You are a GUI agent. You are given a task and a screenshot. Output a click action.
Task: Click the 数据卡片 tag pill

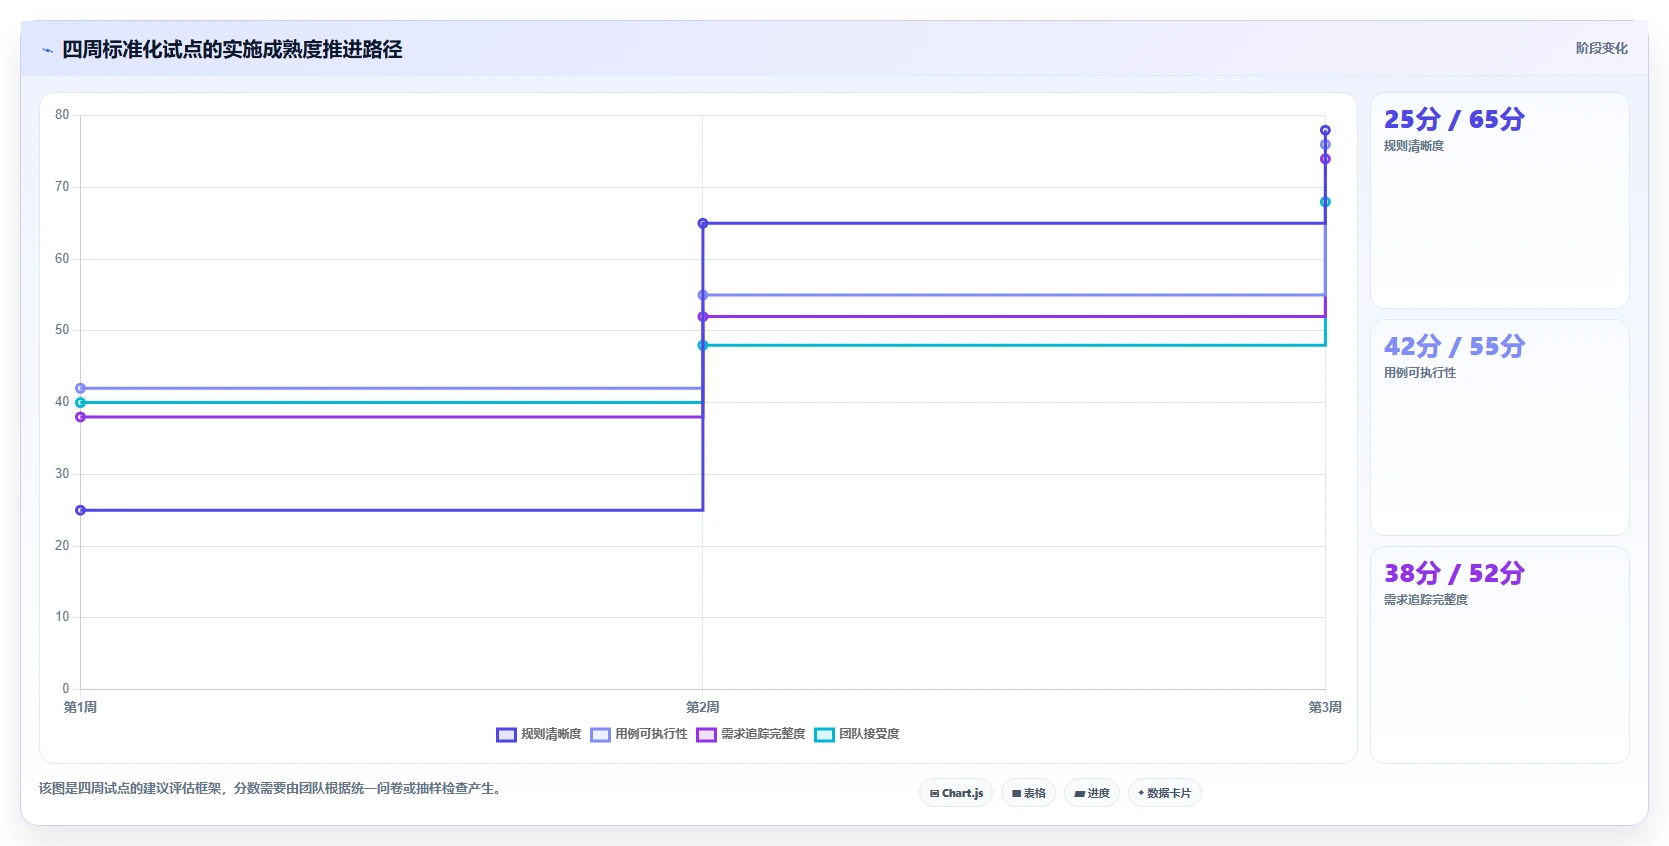pyautogui.click(x=1164, y=793)
